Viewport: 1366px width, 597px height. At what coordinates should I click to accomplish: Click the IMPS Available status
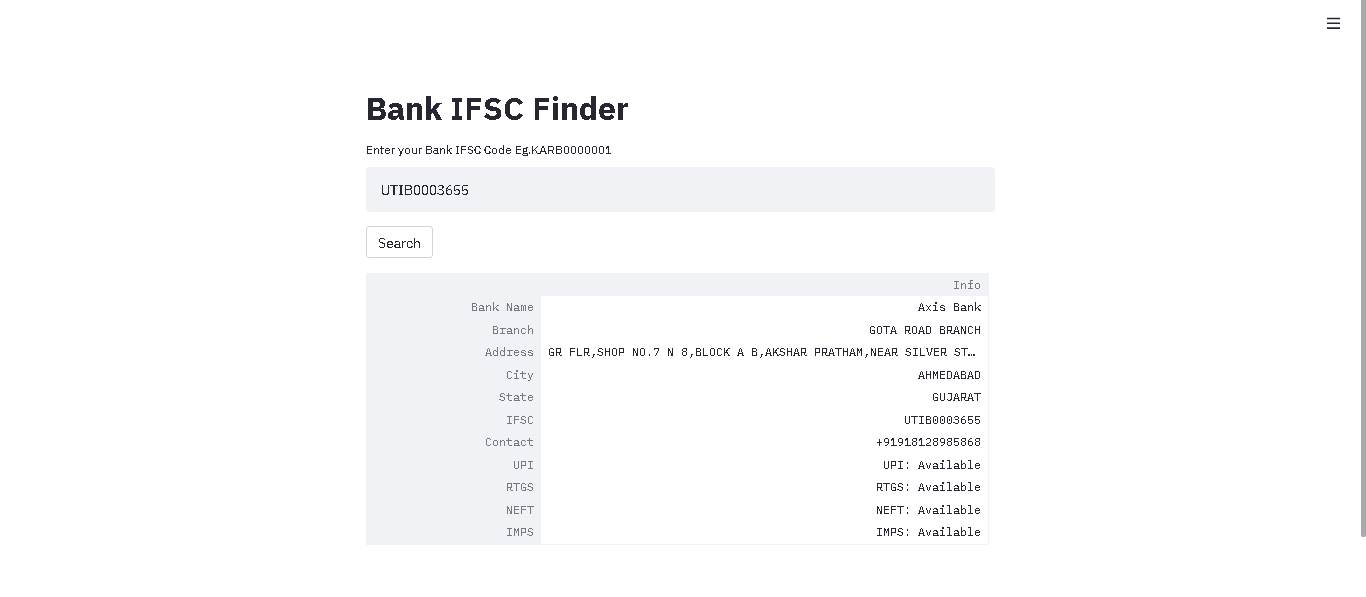pos(928,532)
